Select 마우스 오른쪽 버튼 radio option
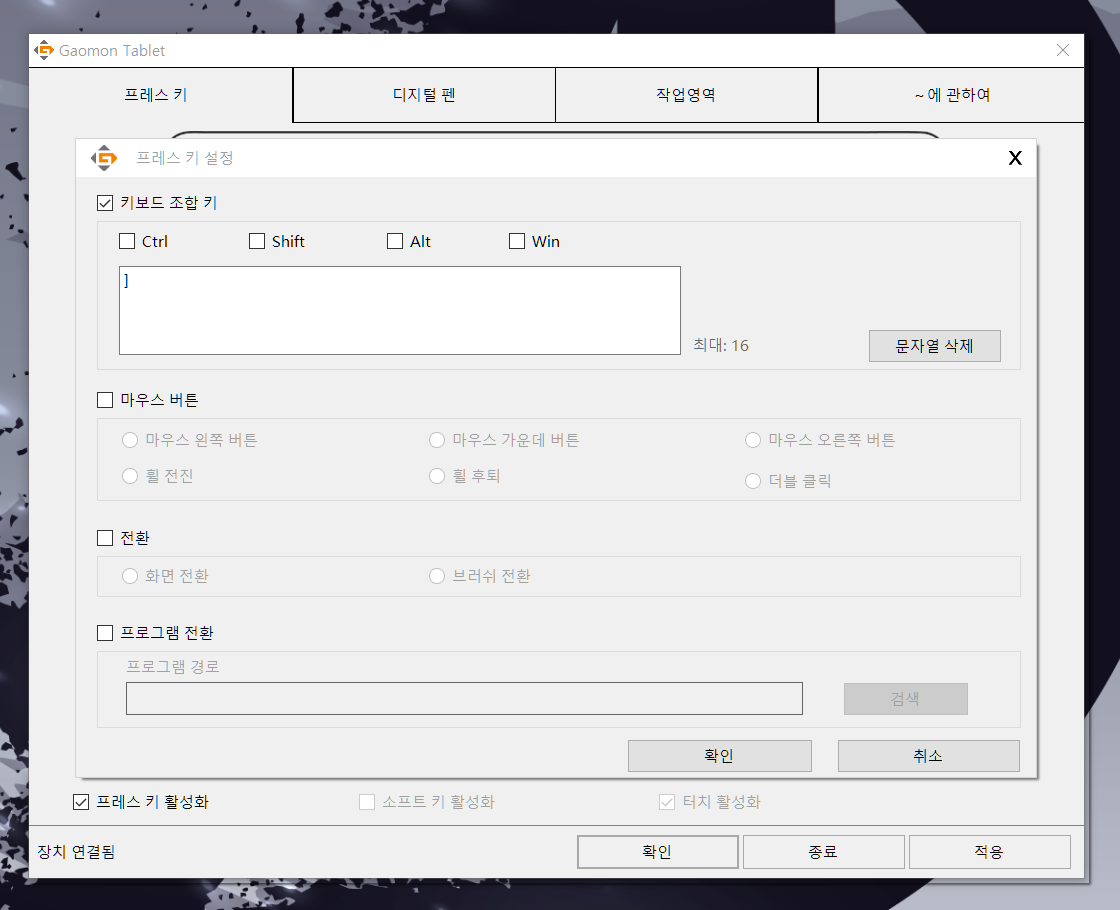This screenshot has width=1120, height=910. tap(753, 440)
